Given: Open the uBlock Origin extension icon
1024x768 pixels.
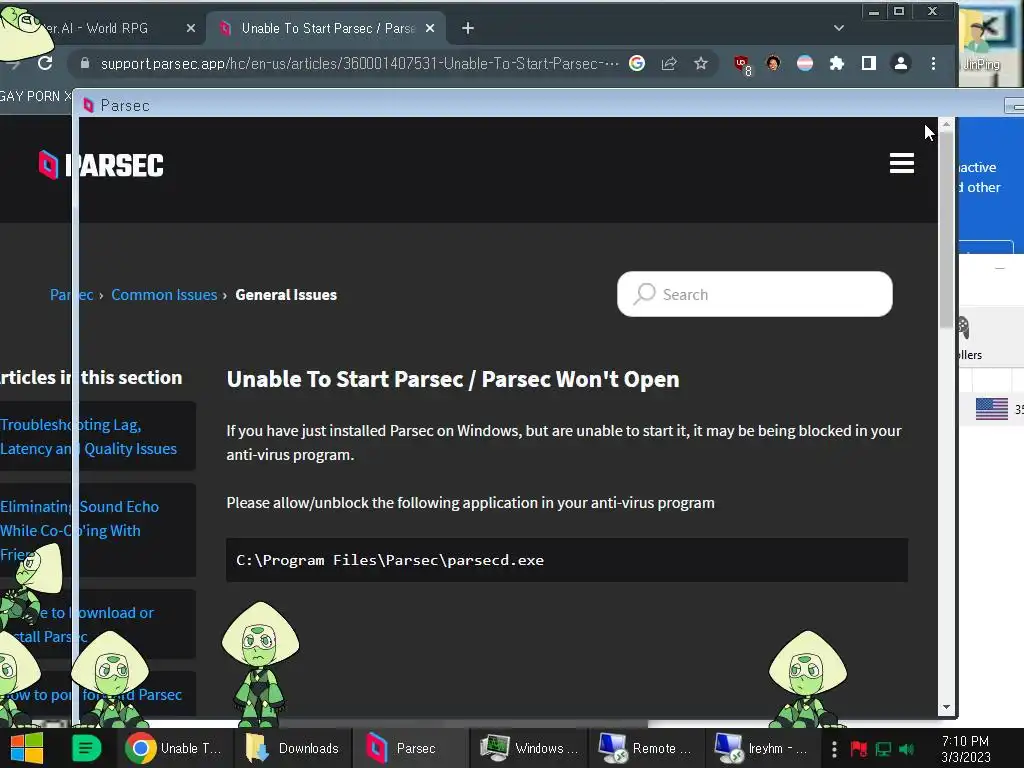Looking at the screenshot, I should pos(743,65).
